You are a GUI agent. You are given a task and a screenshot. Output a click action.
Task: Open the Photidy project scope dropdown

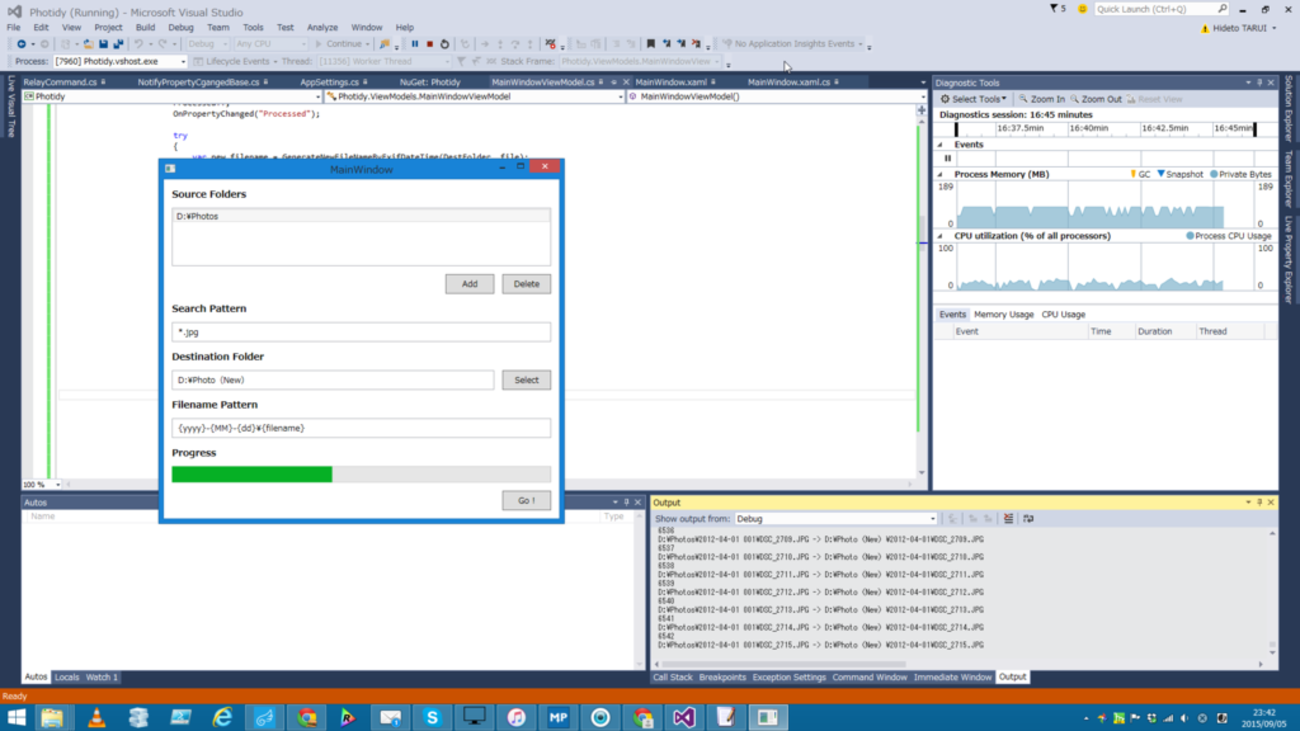[172, 97]
